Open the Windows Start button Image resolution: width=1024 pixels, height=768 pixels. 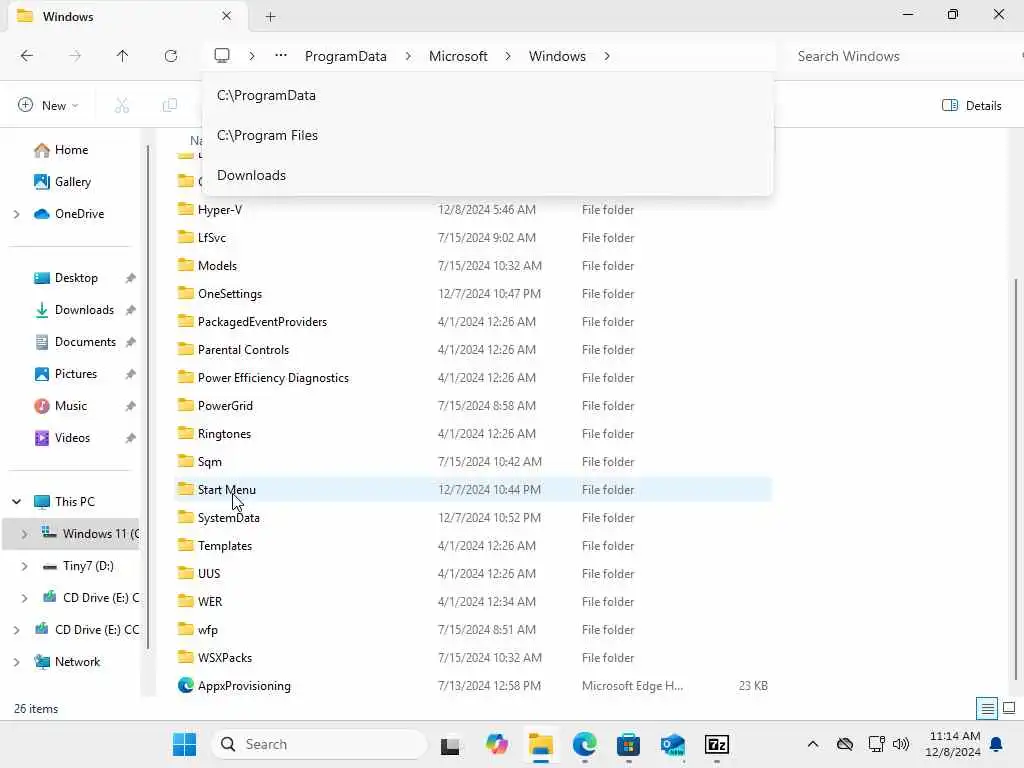(x=185, y=744)
